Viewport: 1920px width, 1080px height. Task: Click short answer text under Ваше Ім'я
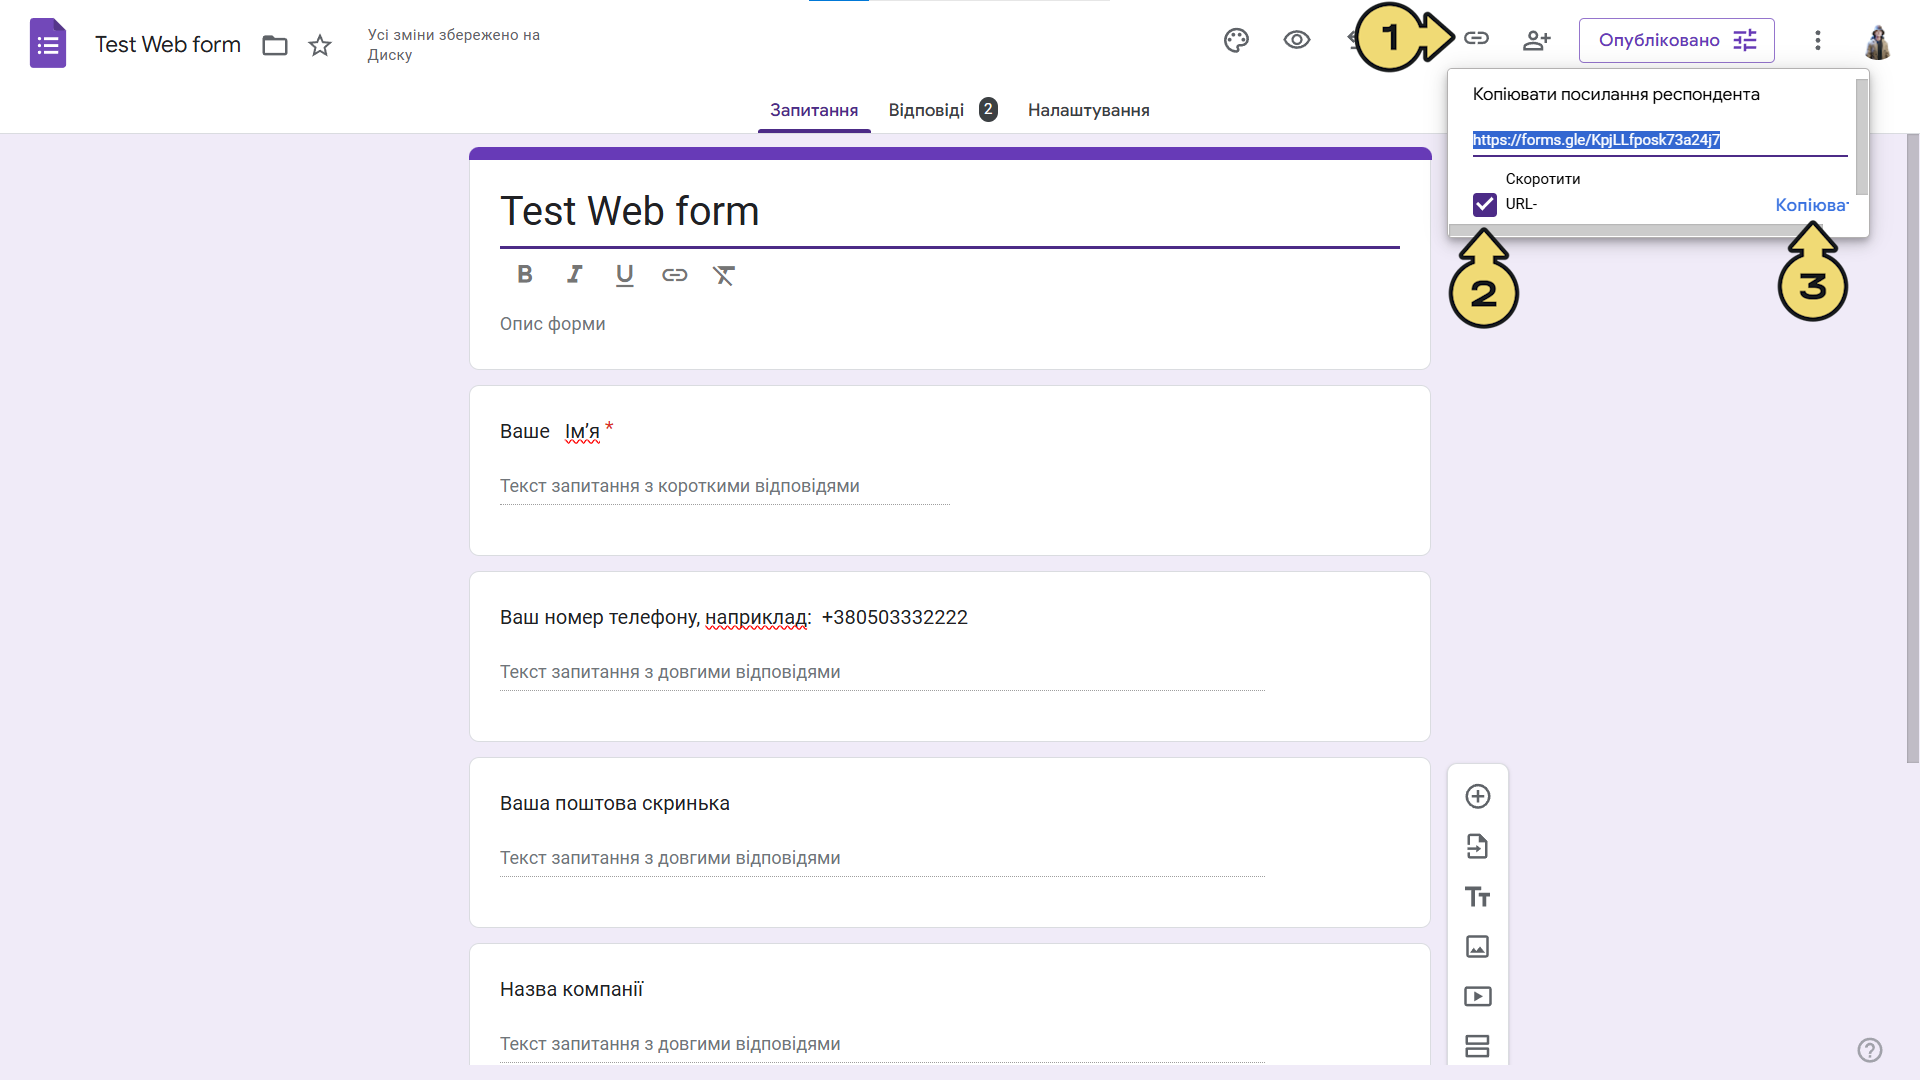(x=680, y=486)
